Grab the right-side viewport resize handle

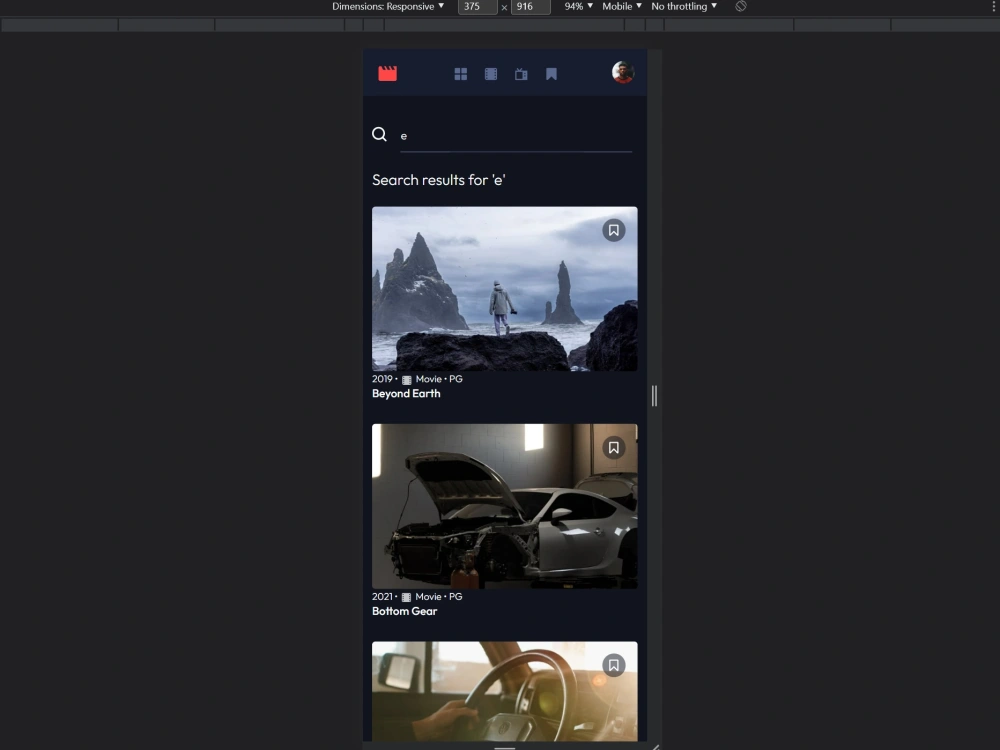click(x=654, y=396)
